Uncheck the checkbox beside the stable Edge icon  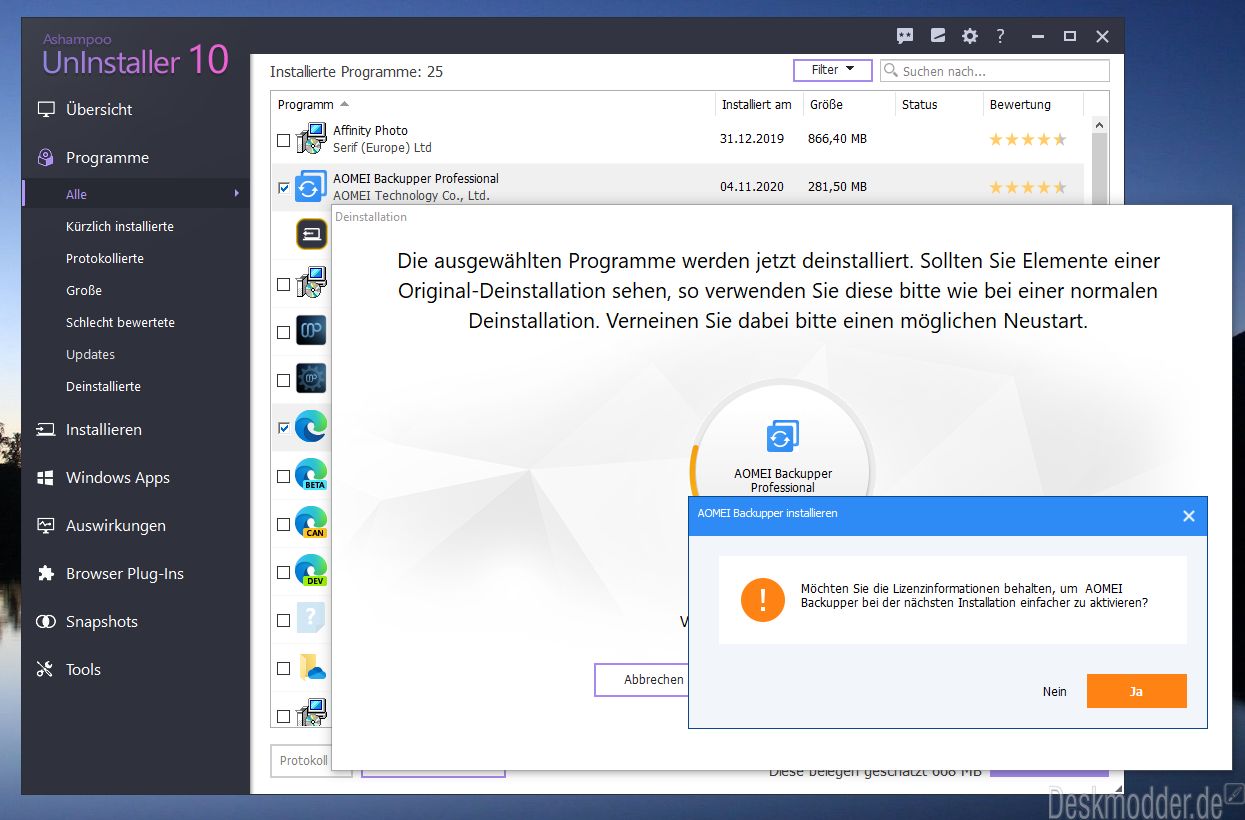[x=283, y=428]
